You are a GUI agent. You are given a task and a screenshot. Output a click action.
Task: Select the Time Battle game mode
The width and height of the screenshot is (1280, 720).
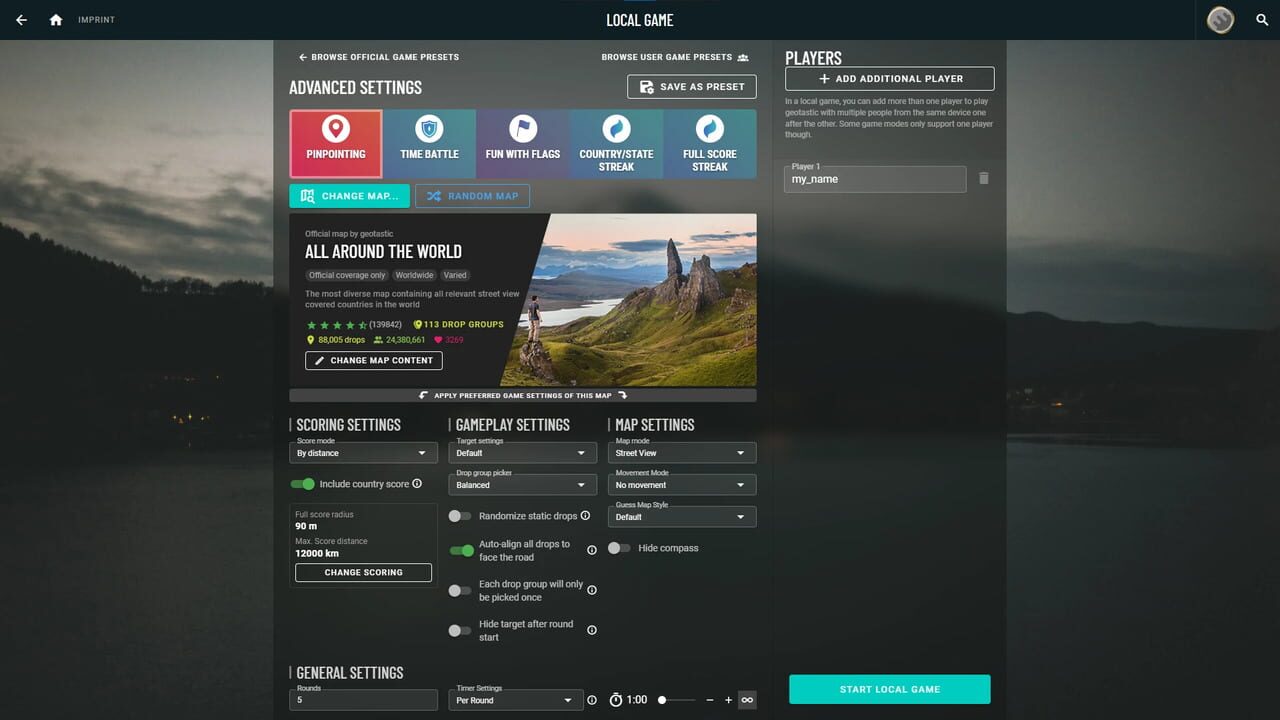coord(429,143)
